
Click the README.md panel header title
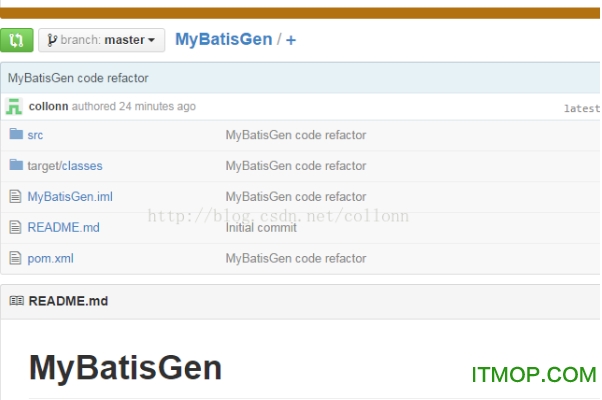(x=68, y=301)
